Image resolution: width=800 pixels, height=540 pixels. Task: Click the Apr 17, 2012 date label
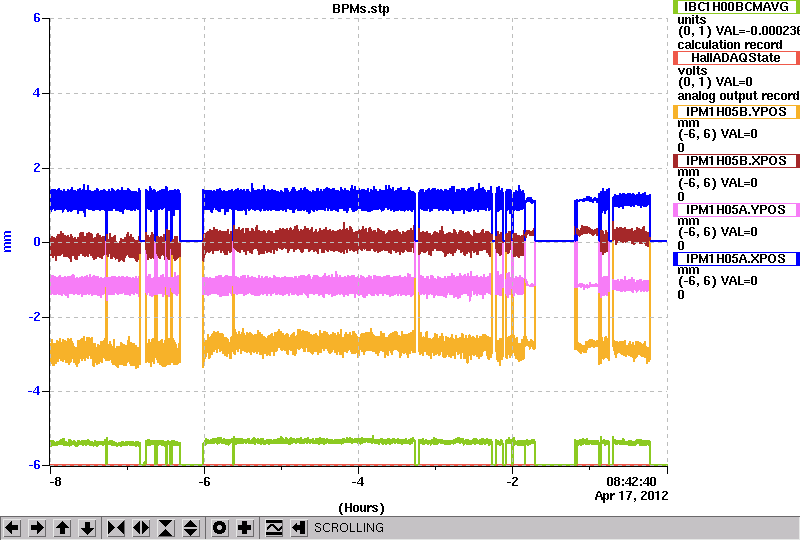pos(631,496)
